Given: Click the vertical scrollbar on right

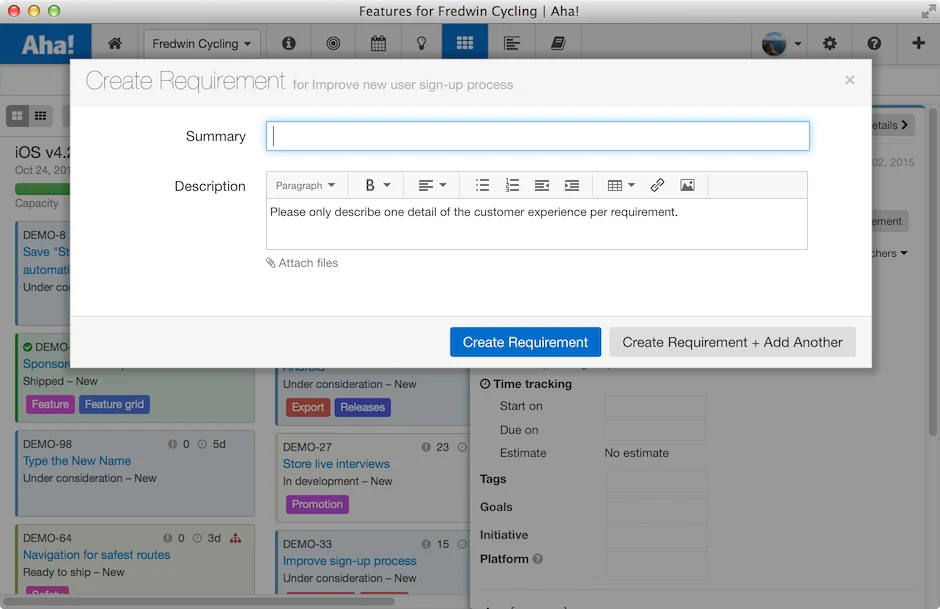Looking at the screenshot, I should coord(932,272).
